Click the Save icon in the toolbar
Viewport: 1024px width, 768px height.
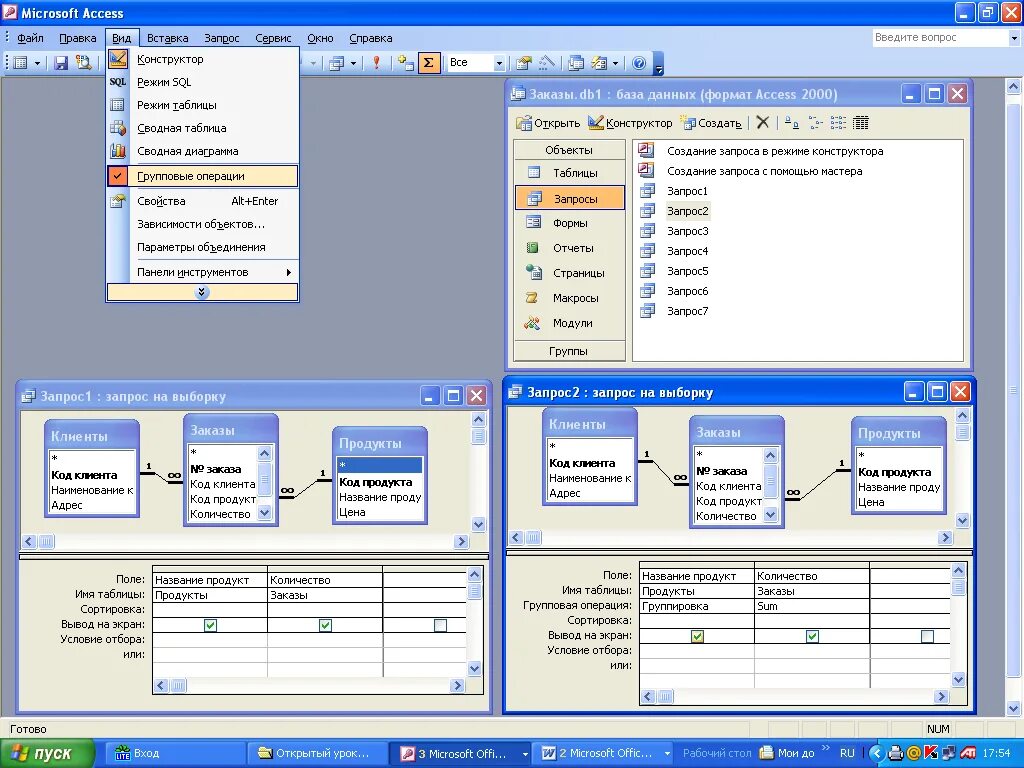click(61, 63)
